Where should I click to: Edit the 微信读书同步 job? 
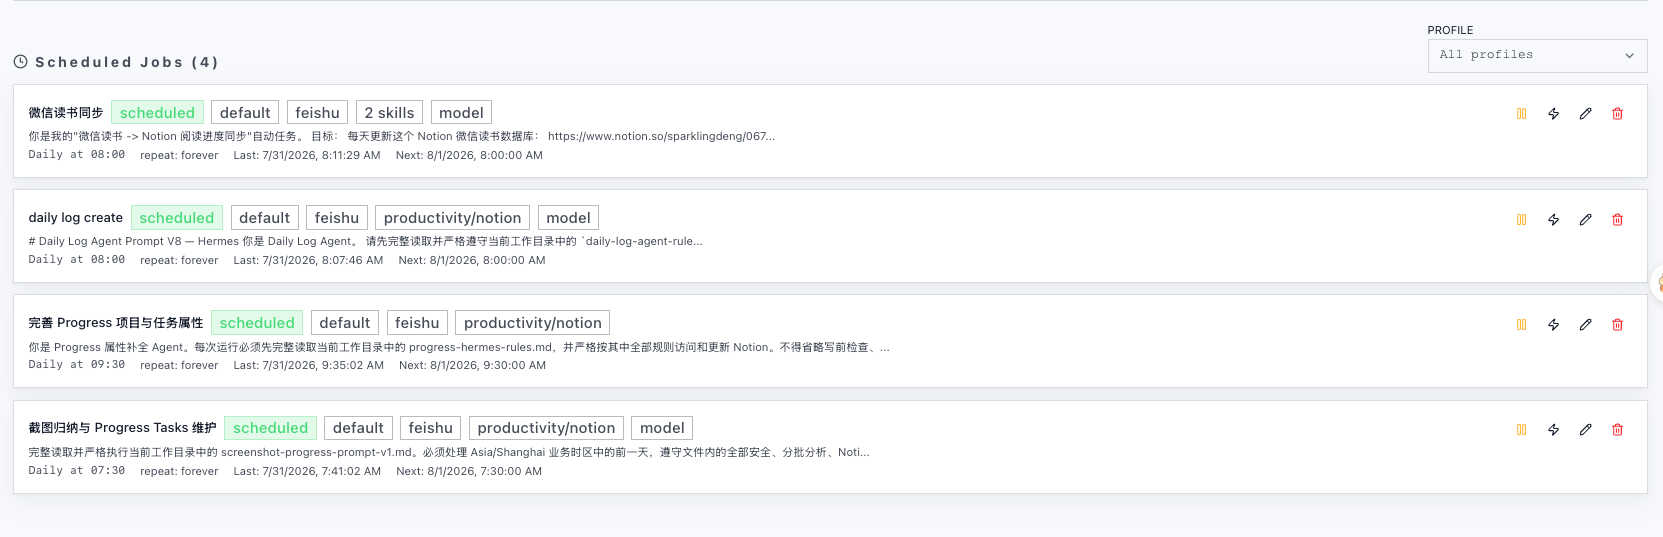1585,114
